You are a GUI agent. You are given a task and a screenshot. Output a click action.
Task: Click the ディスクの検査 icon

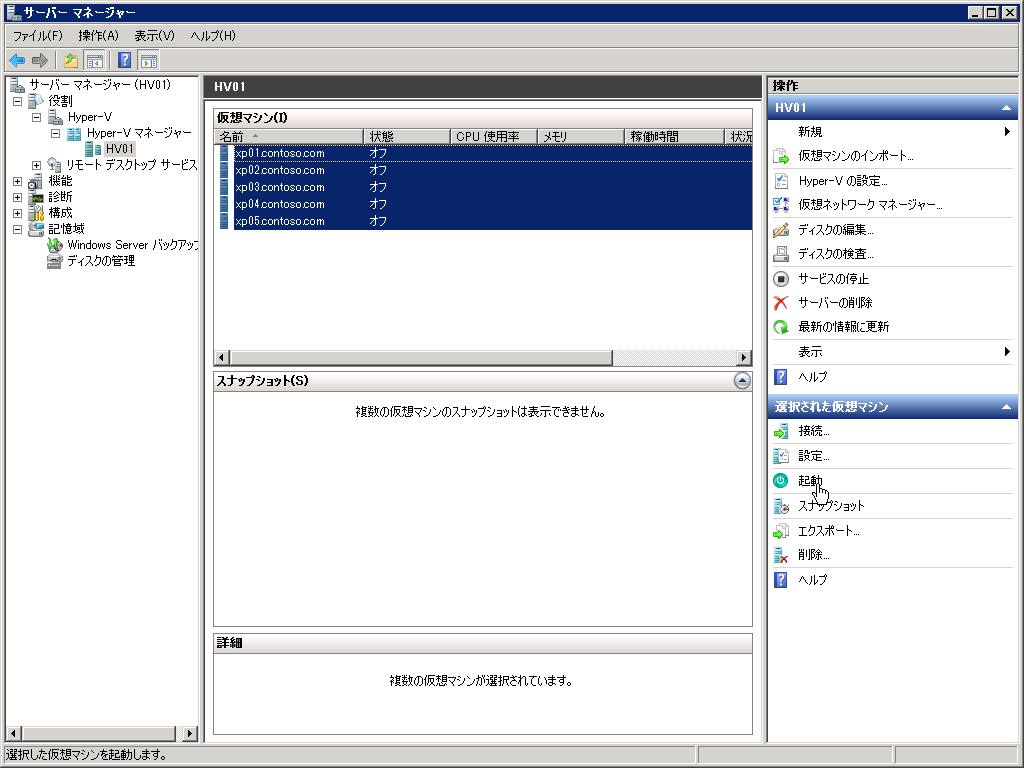[781, 254]
